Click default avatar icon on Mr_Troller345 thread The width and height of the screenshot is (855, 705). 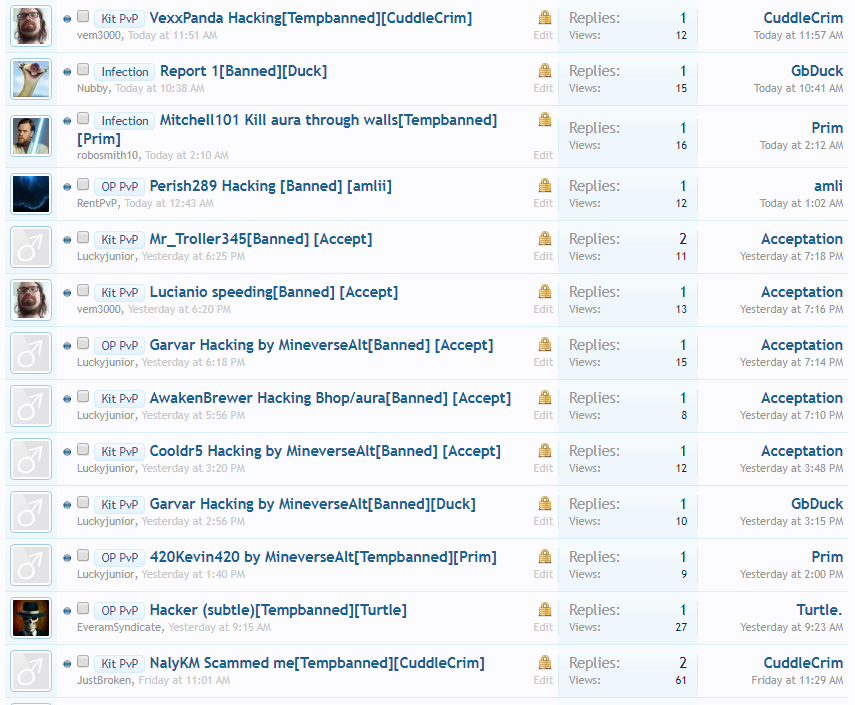tap(31, 247)
